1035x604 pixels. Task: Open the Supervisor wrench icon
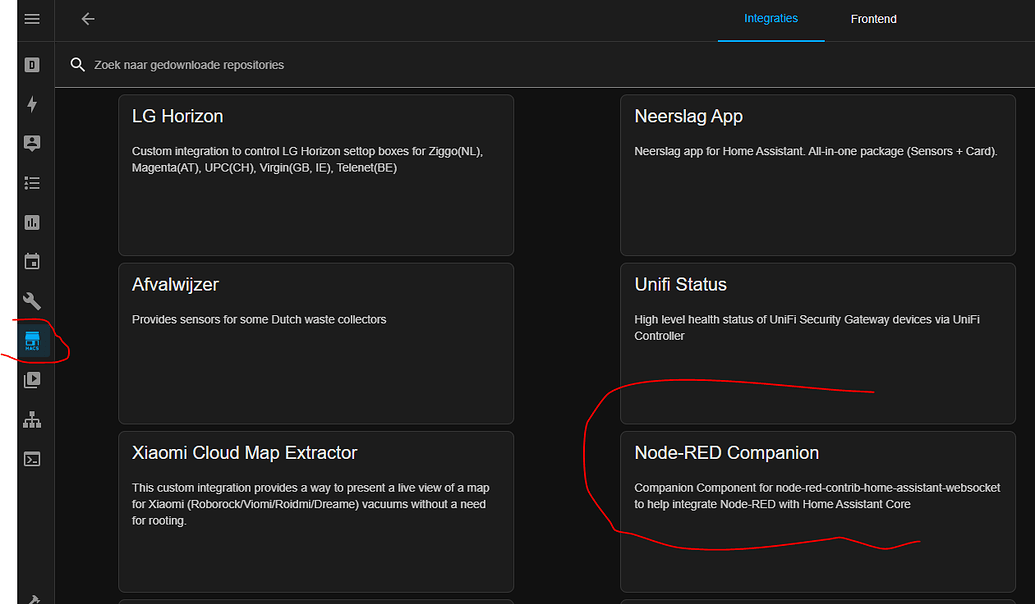pos(31,301)
